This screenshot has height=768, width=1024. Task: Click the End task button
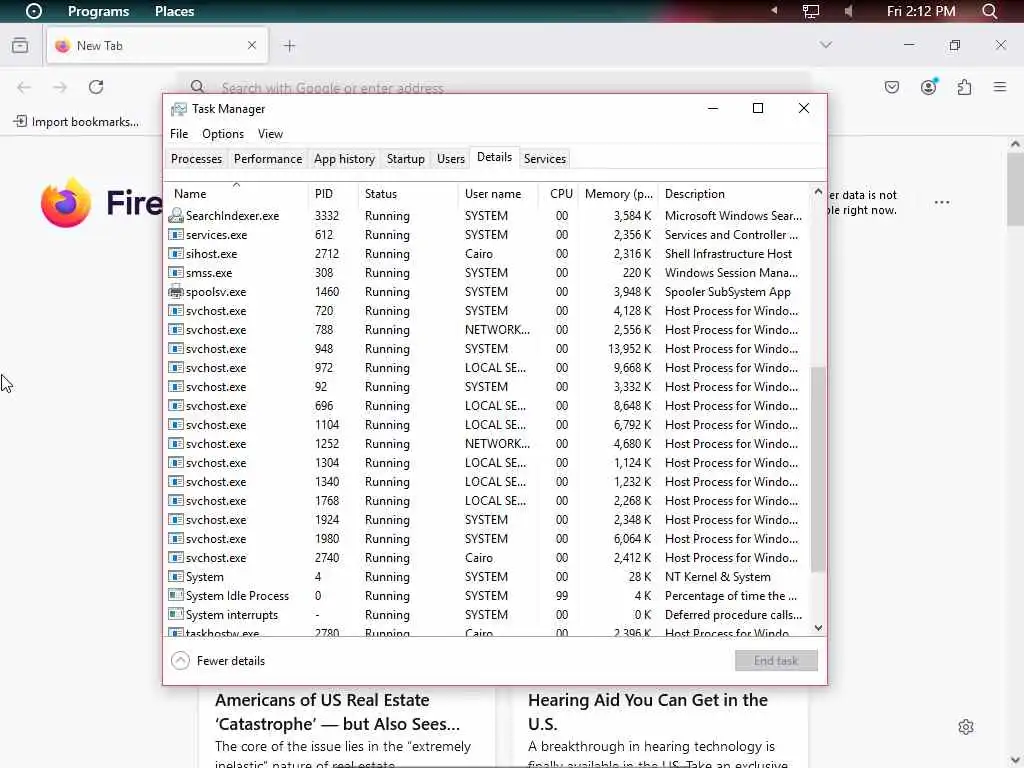click(x=776, y=661)
